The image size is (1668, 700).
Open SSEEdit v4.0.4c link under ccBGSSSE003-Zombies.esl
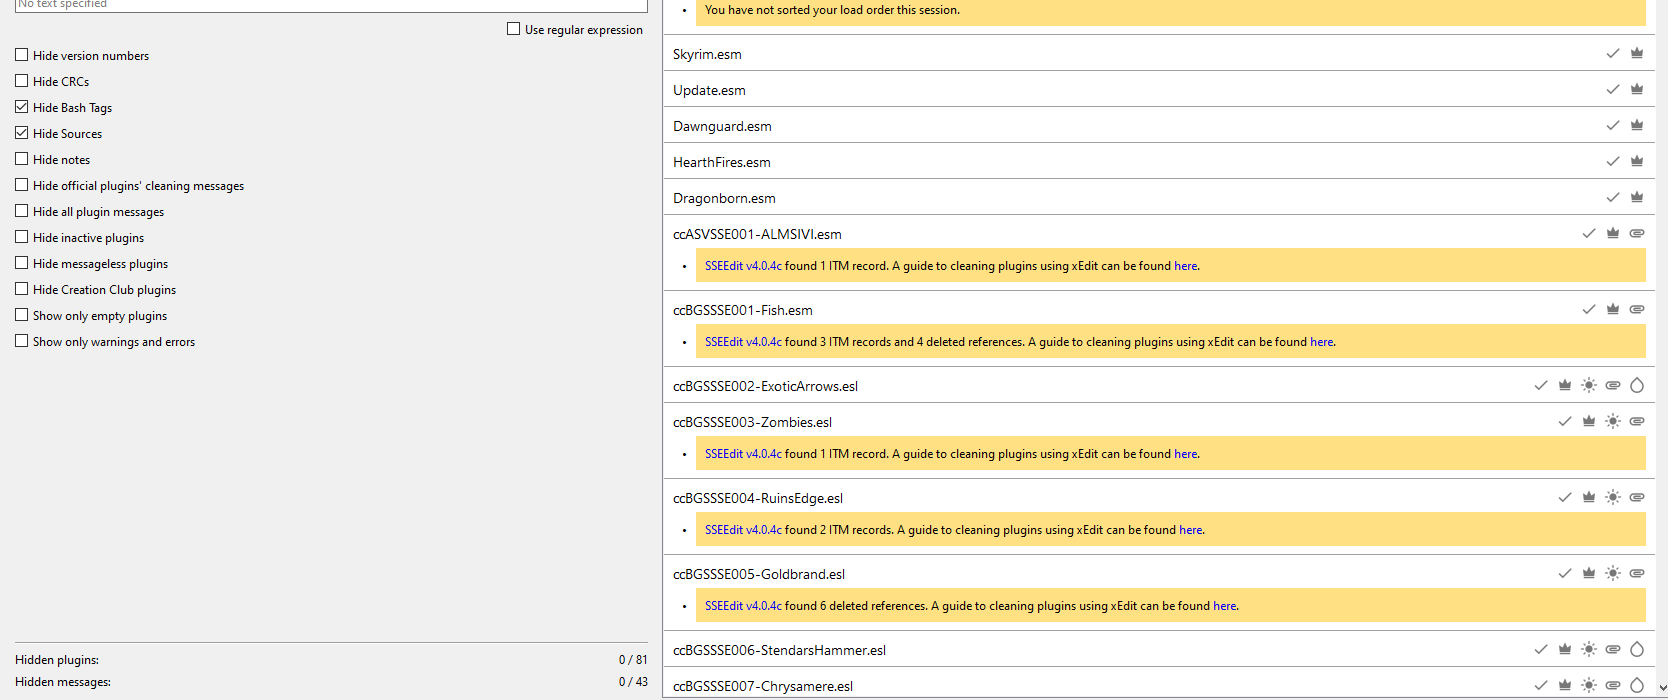(x=743, y=454)
